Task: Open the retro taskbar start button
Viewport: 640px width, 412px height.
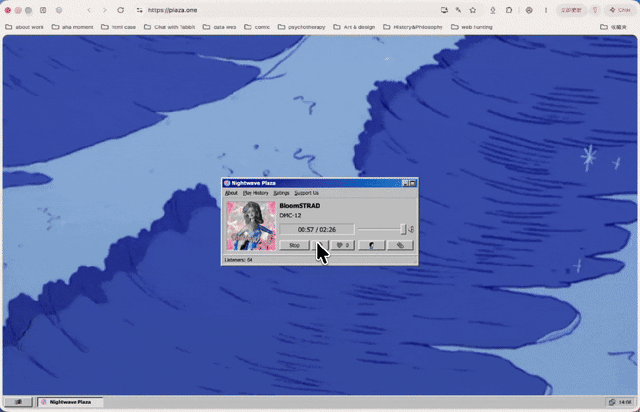Action: 18,402
